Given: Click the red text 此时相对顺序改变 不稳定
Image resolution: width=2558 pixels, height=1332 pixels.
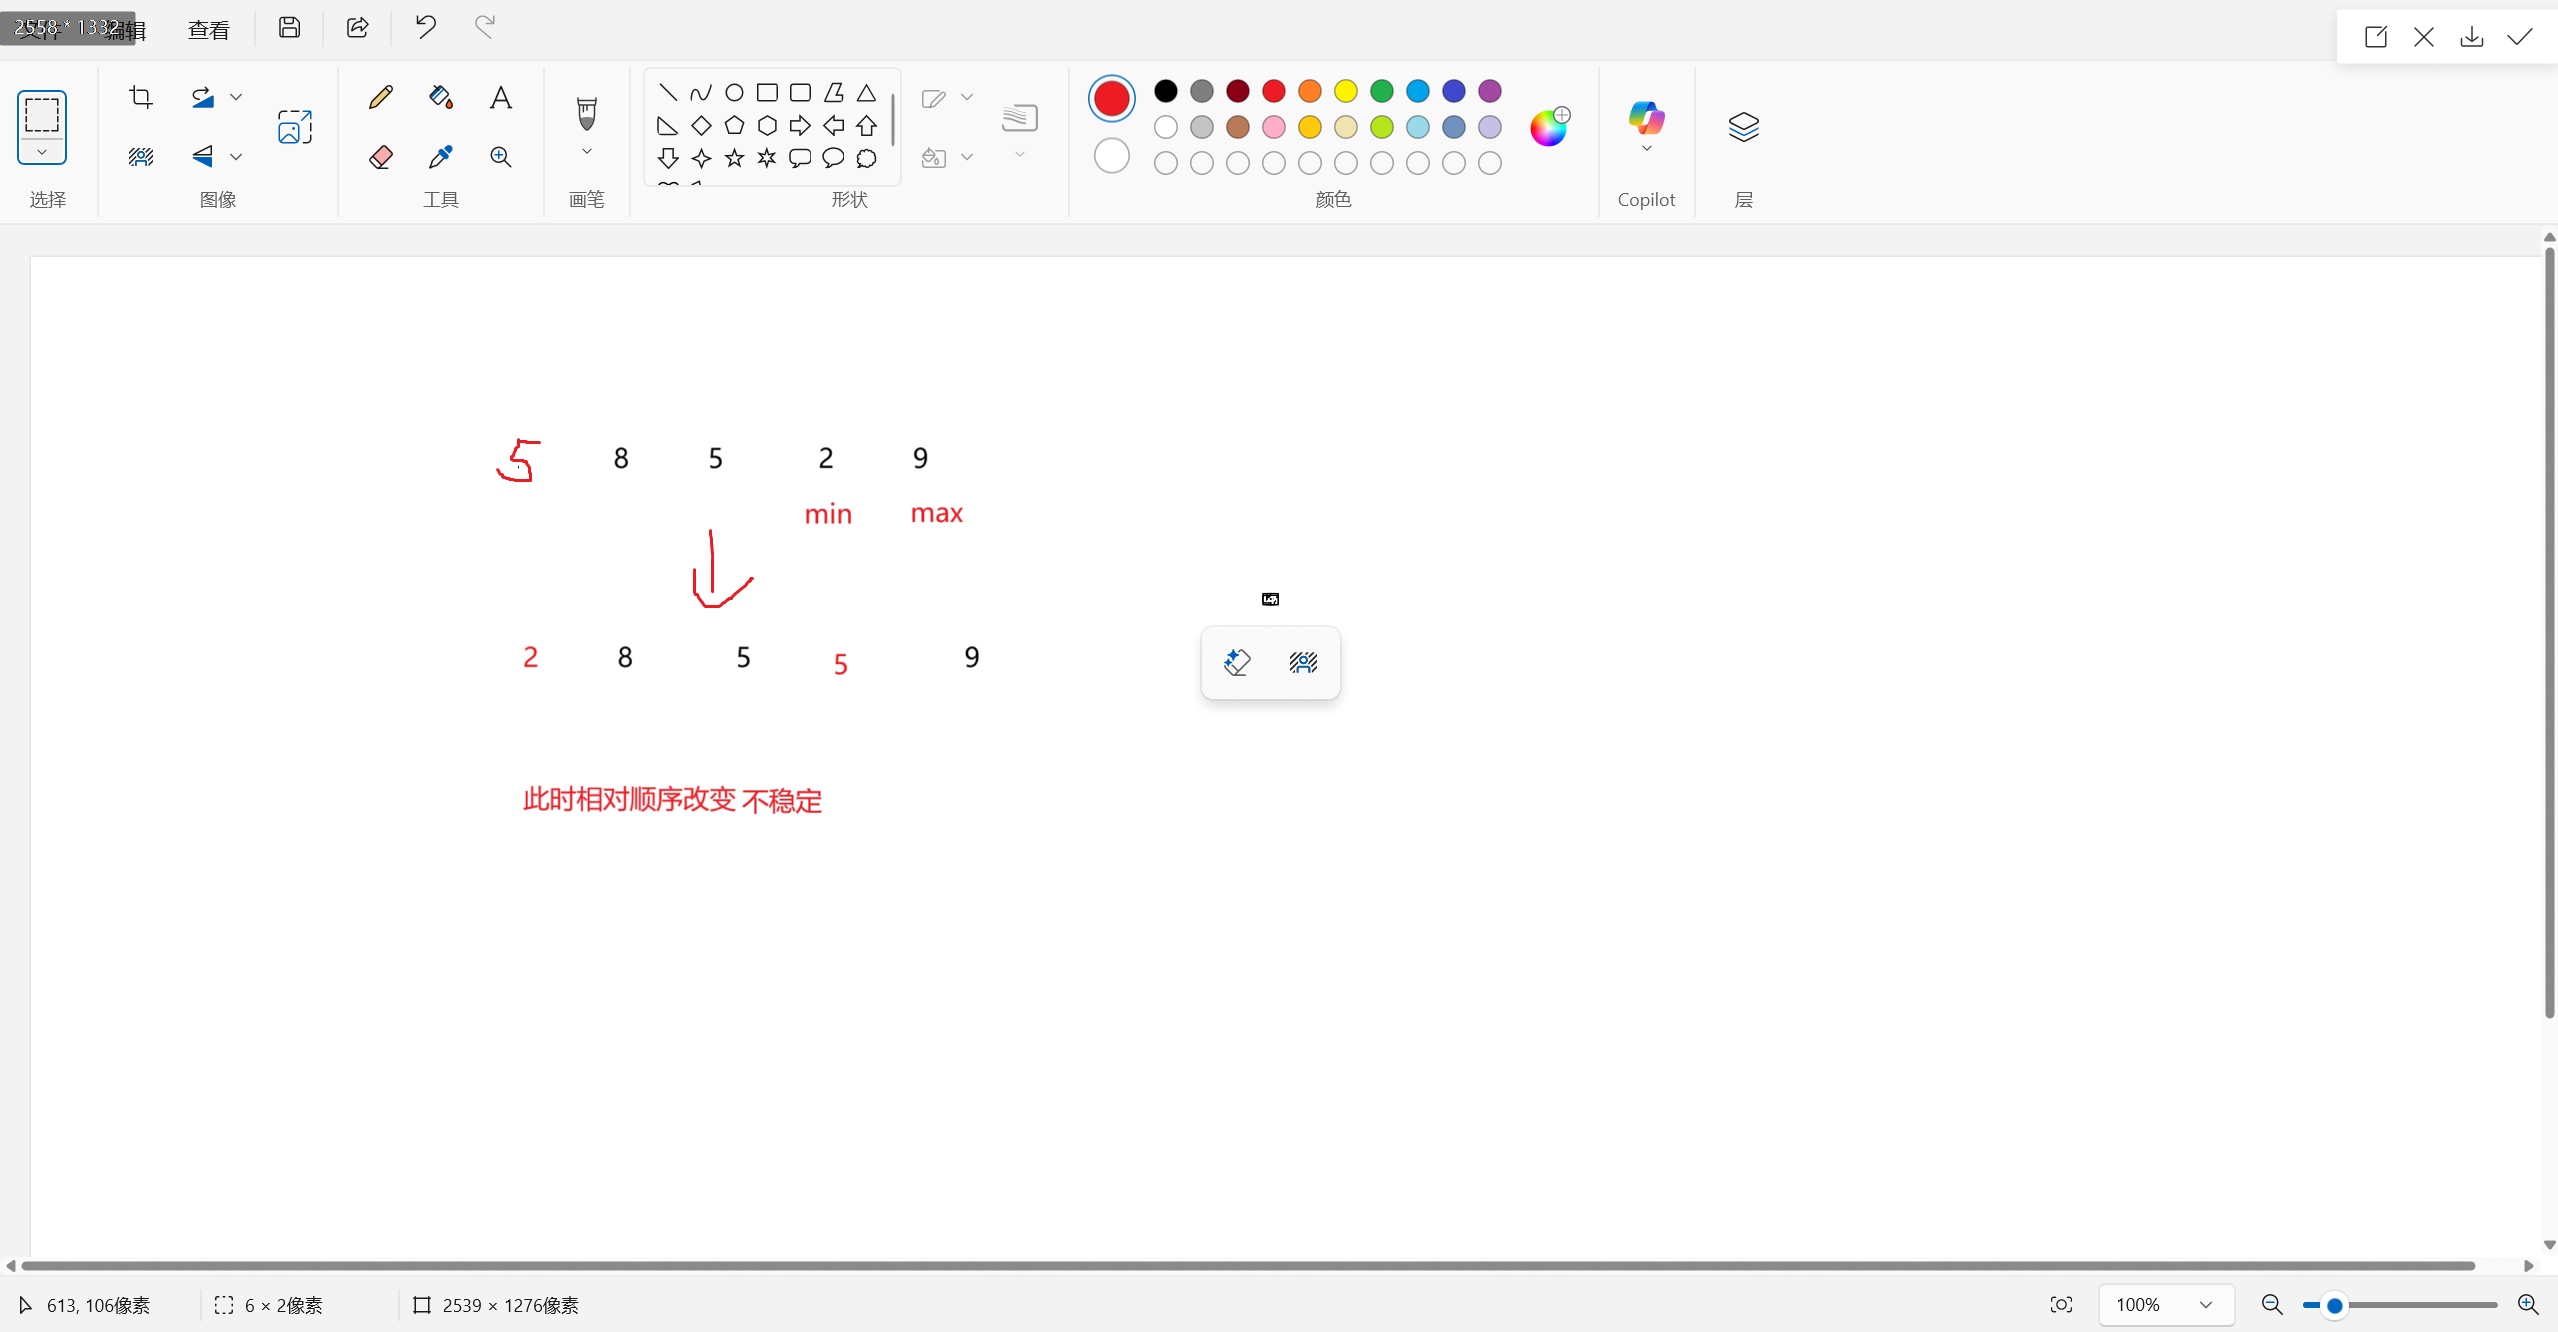Looking at the screenshot, I should tap(672, 800).
